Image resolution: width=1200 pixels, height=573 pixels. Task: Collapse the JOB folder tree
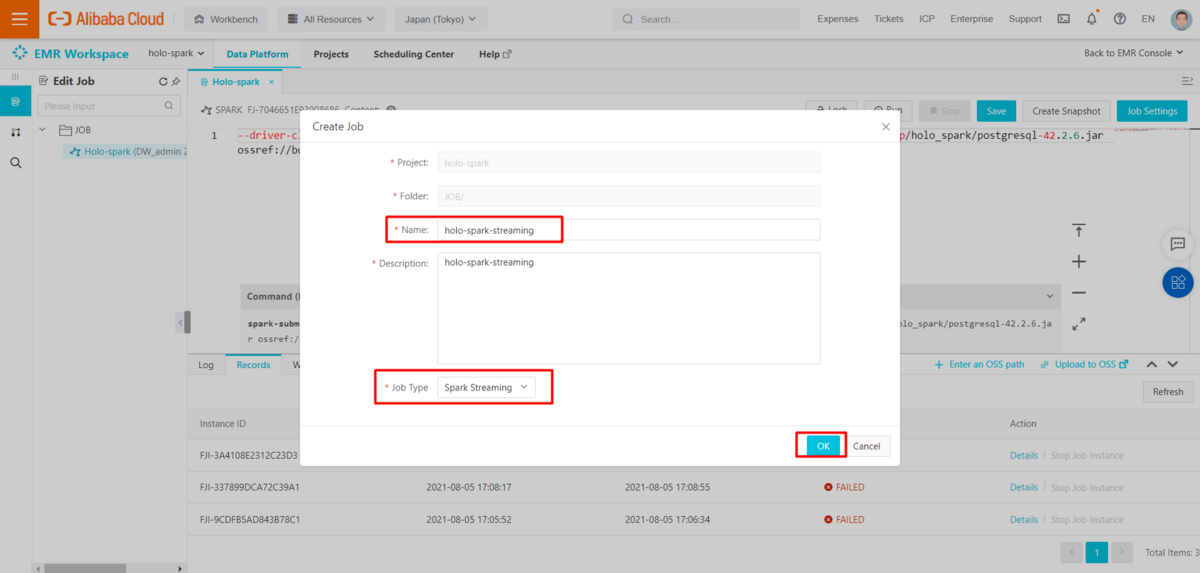(x=43, y=130)
